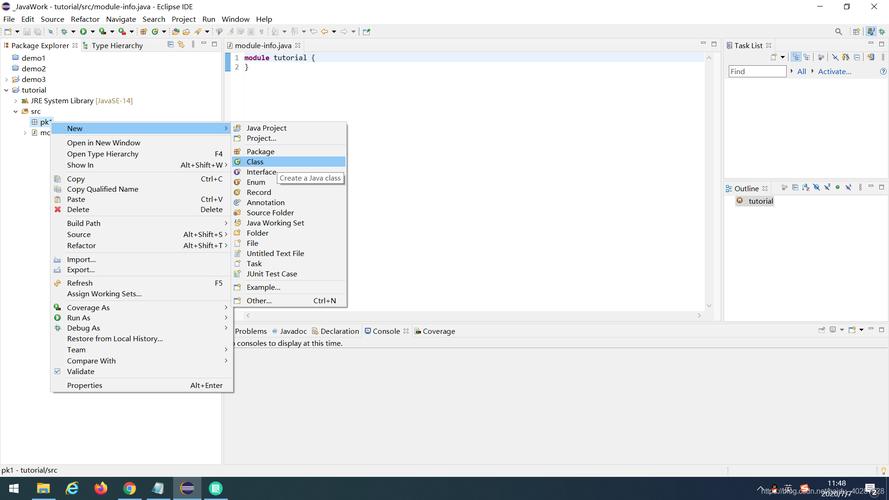Click the External Tools toolbar icon

[121, 32]
